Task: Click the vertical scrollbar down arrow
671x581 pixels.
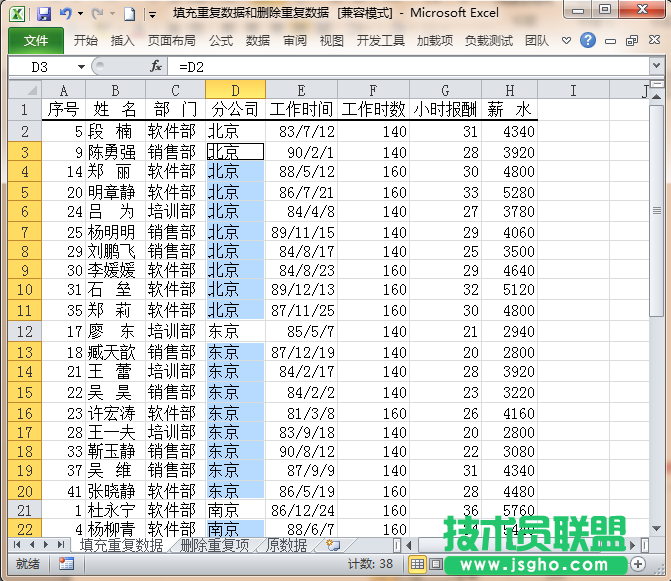Action: (657, 529)
